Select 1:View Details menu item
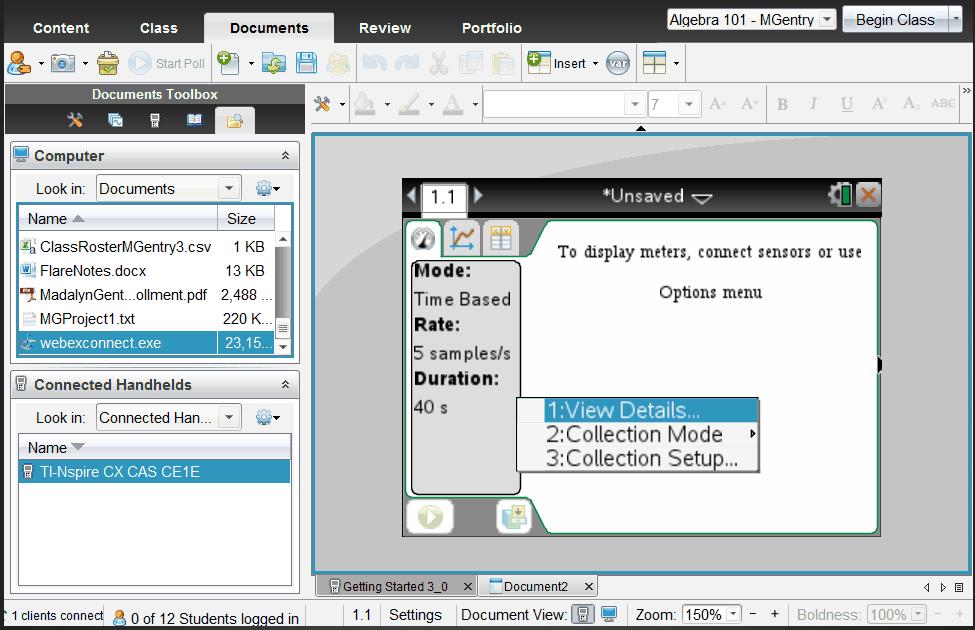 (x=638, y=410)
